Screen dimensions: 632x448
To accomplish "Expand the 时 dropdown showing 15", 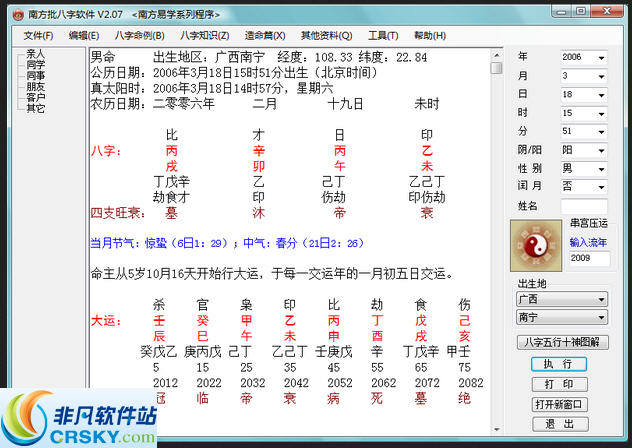I will [x=601, y=114].
